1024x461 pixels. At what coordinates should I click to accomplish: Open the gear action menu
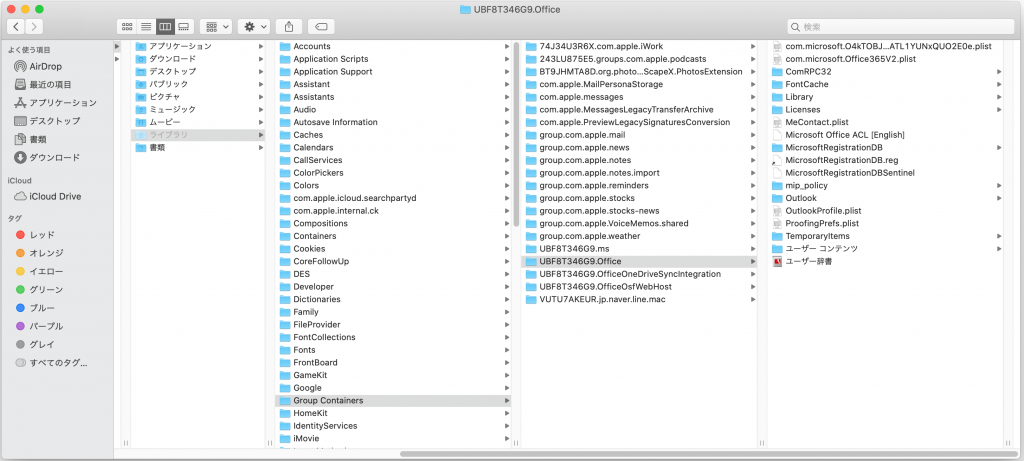coord(254,27)
